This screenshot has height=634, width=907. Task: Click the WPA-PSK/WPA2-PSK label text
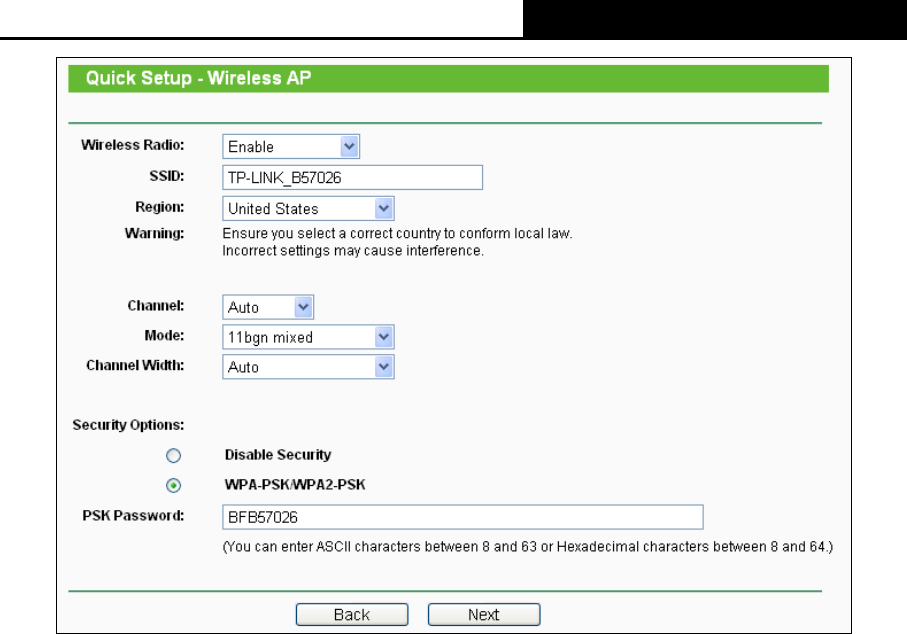tap(295, 485)
